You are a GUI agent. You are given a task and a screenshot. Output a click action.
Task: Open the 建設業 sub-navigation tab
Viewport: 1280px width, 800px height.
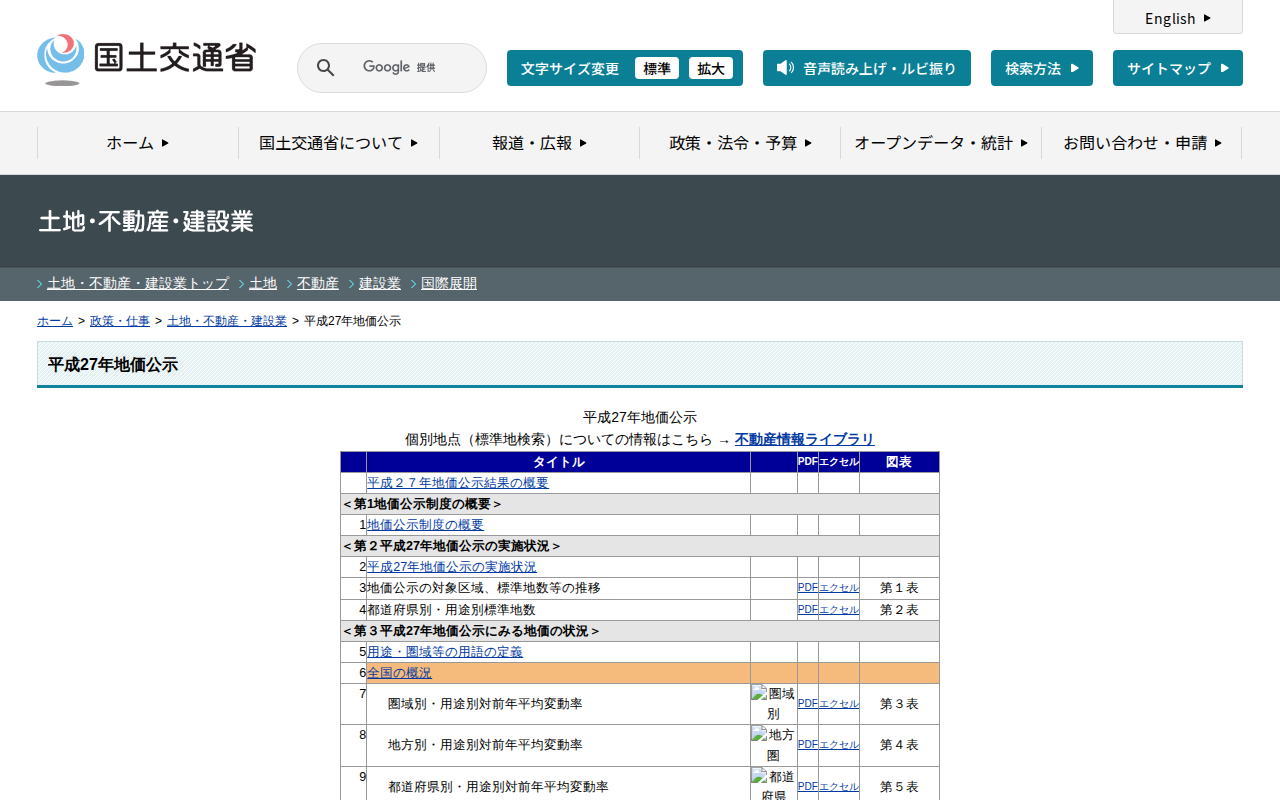click(379, 283)
